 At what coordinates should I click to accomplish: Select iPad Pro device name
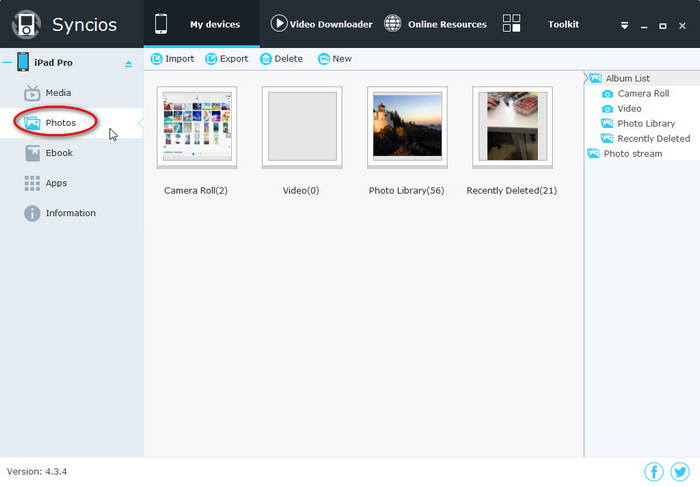[x=53, y=63]
